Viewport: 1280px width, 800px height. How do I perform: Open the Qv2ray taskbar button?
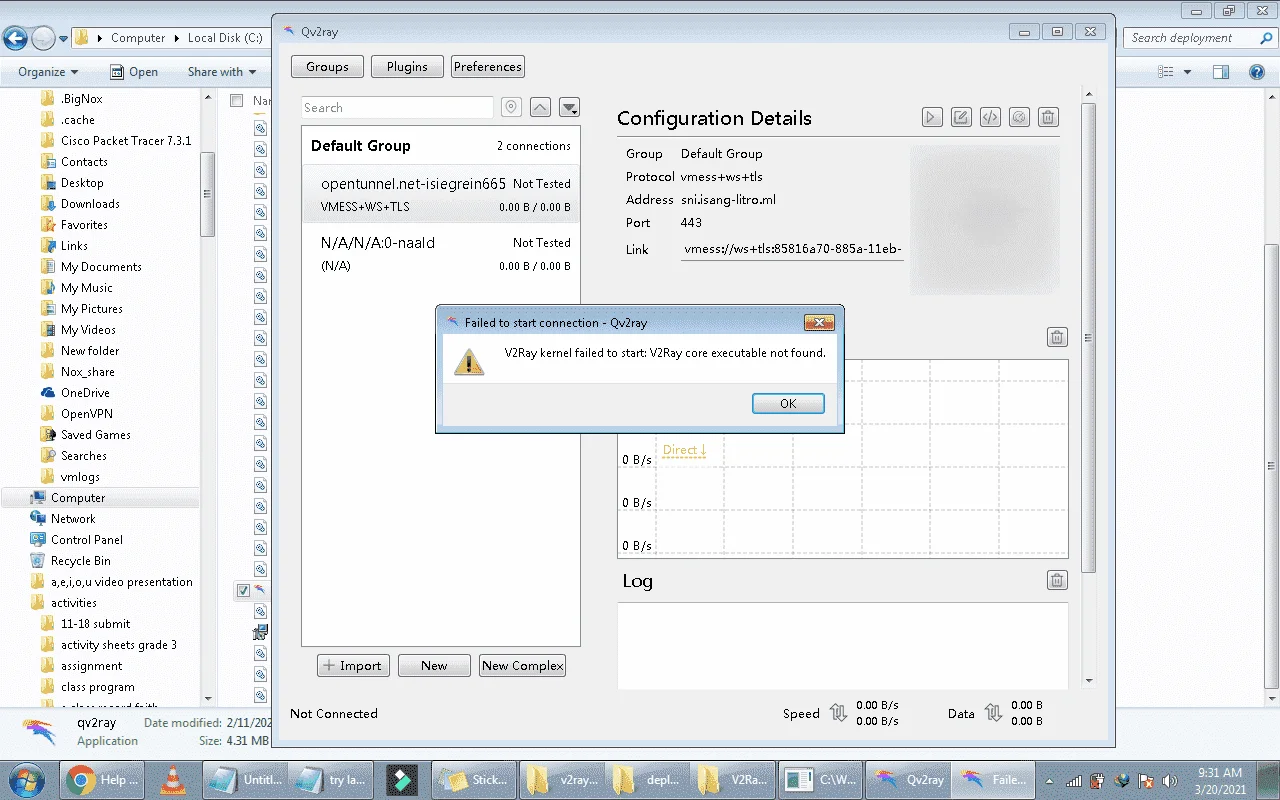click(906, 780)
